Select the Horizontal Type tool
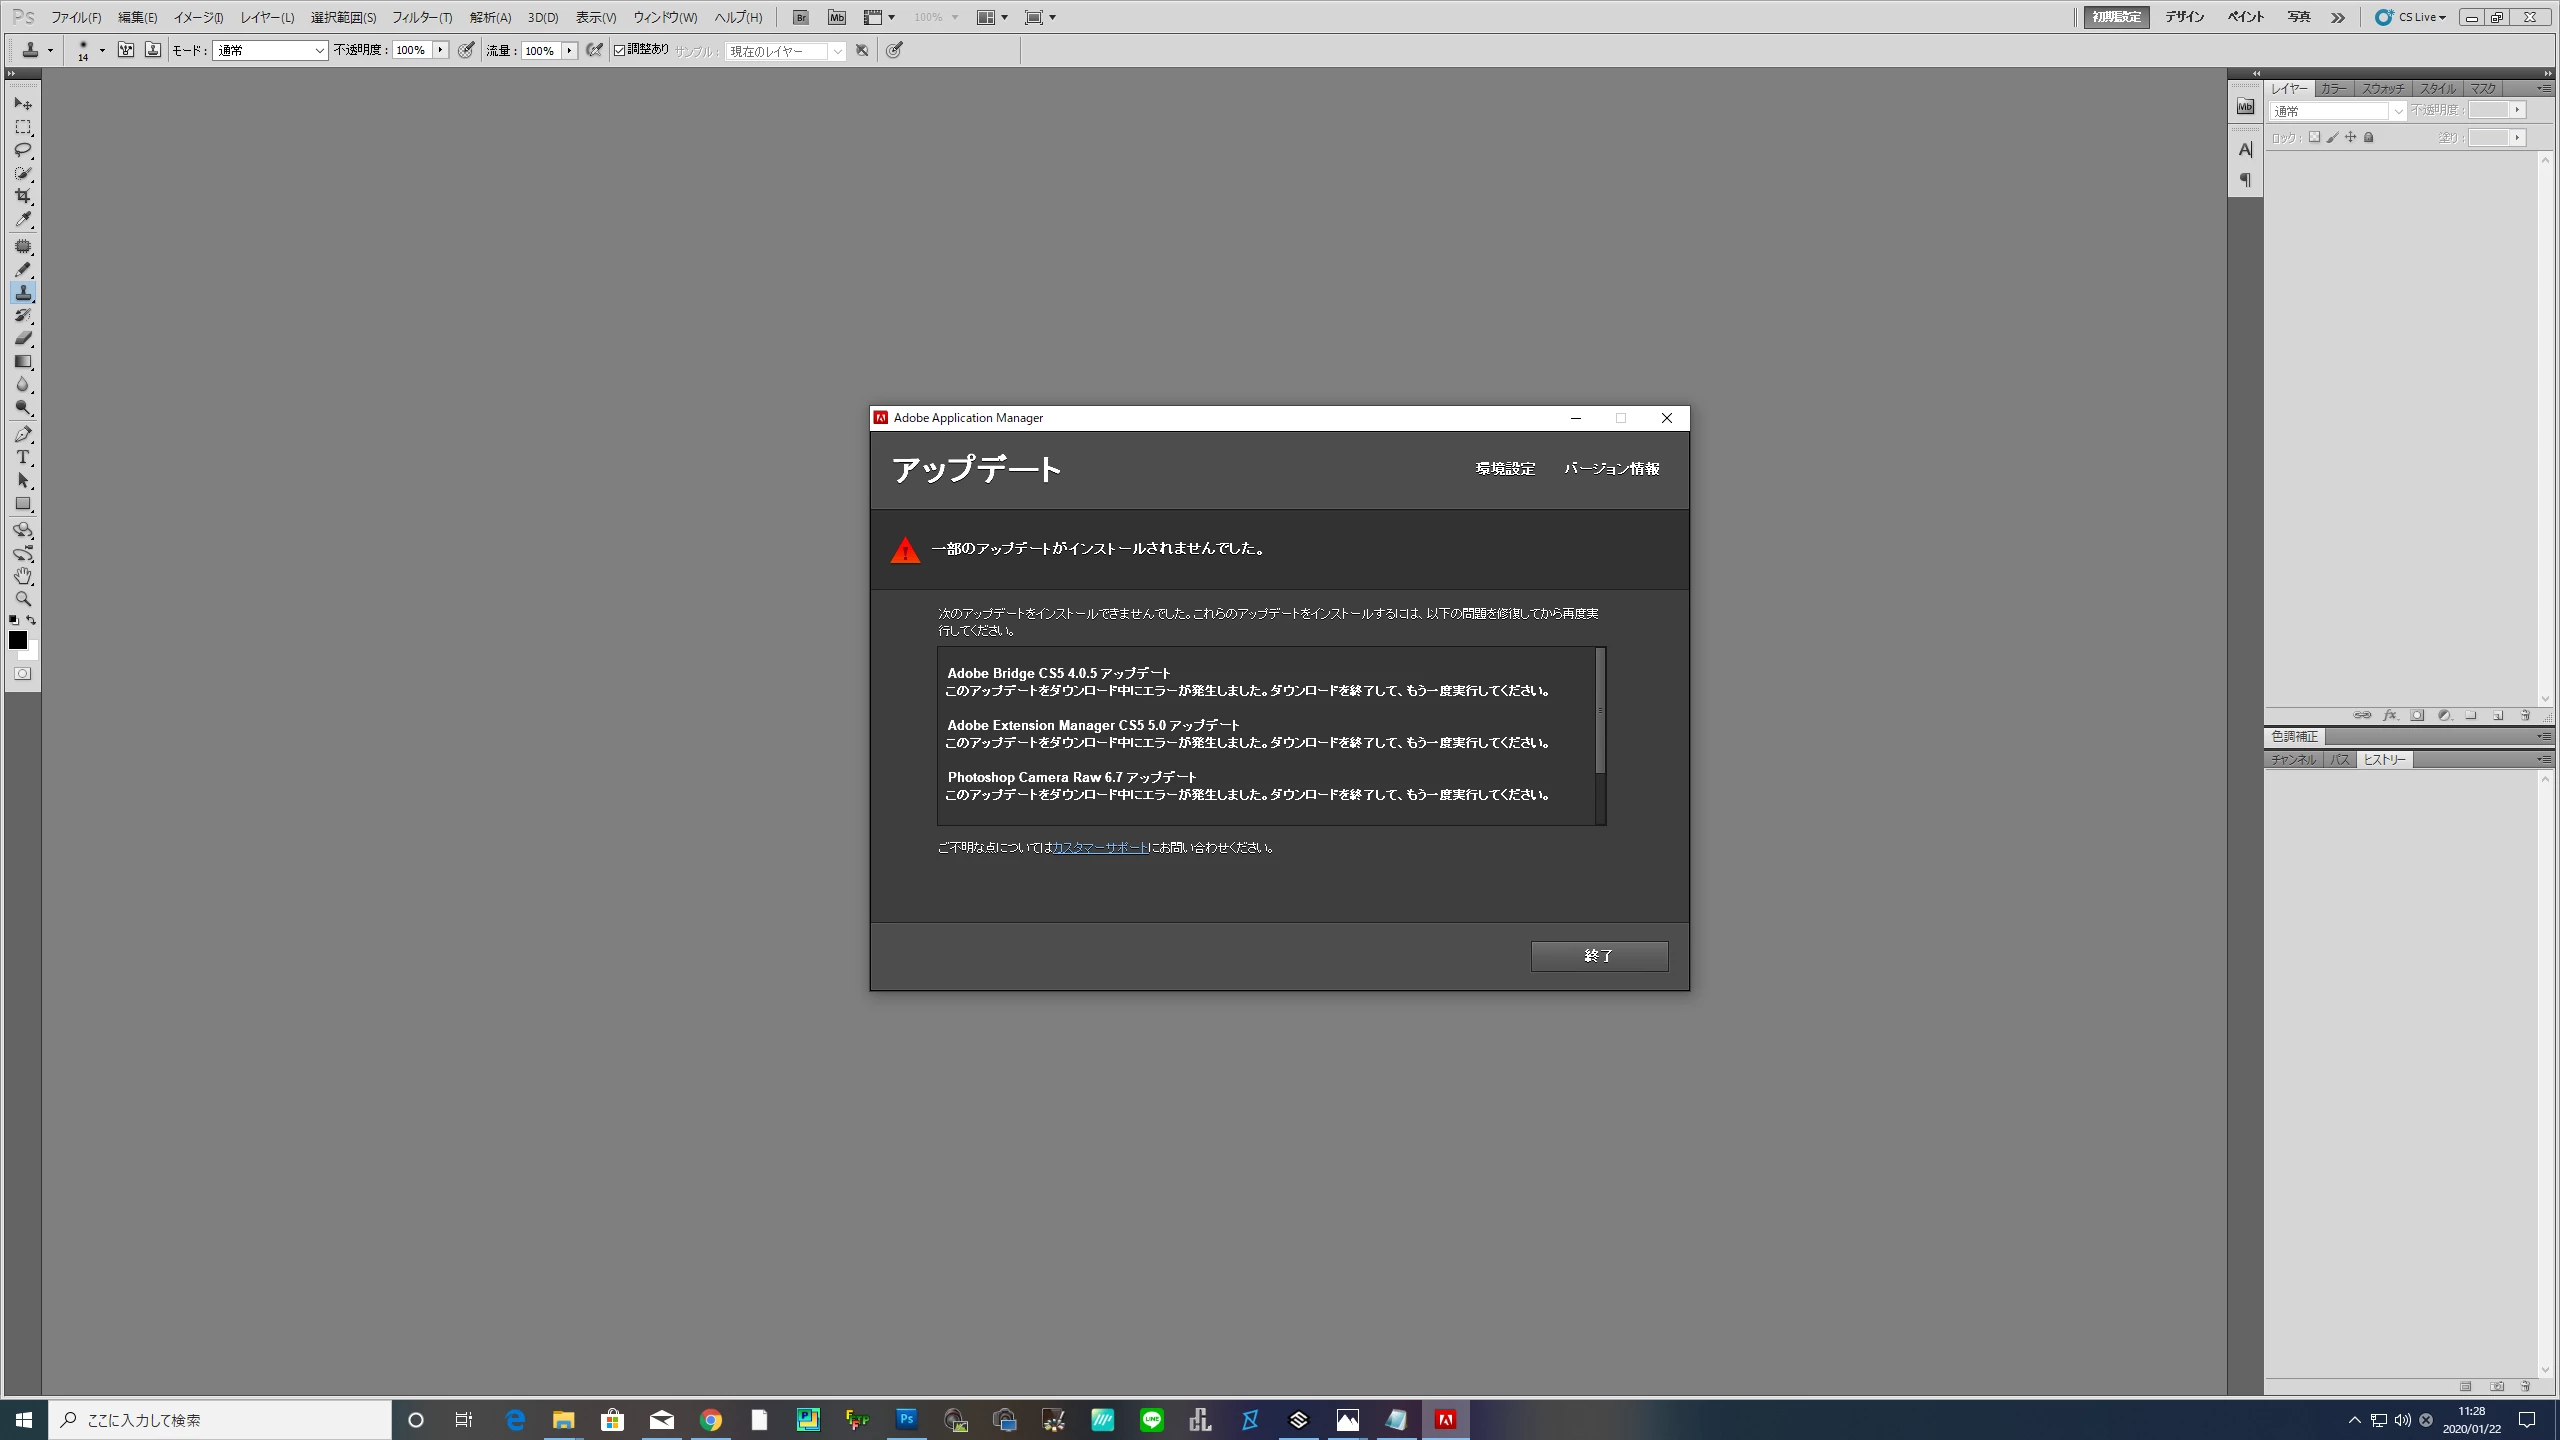 23,458
